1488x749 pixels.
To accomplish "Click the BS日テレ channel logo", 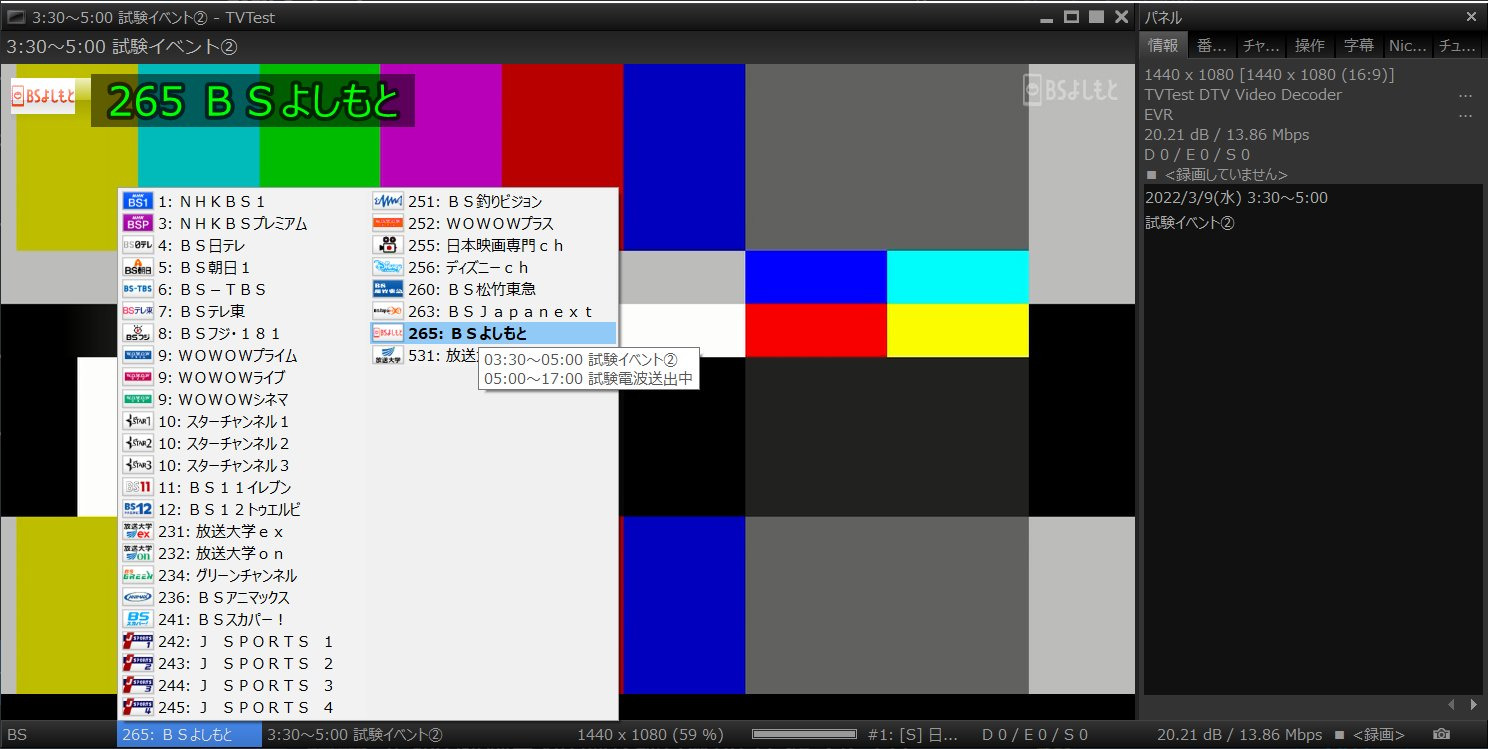I will point(137,246).
